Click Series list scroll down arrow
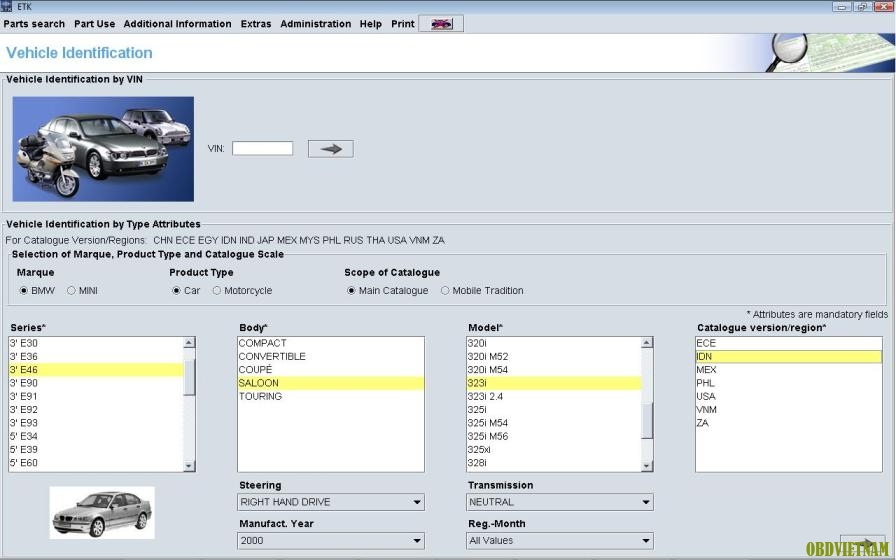 click(x=189, y=466)
